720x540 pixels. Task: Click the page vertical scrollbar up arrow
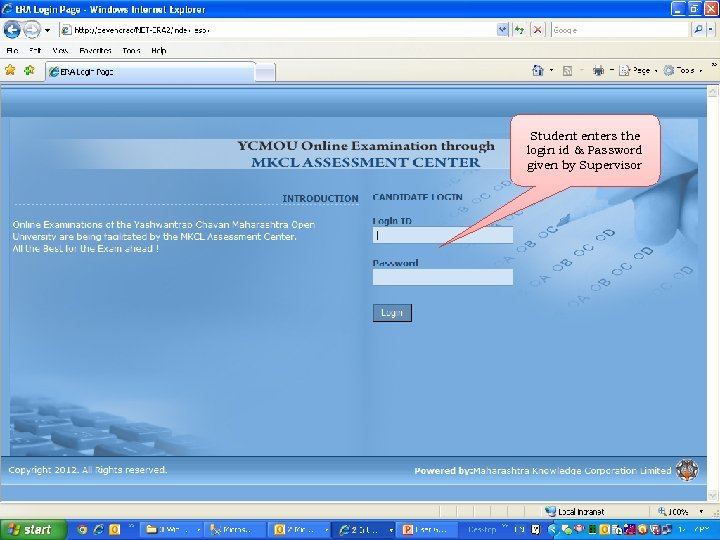(x=712, y=92)
